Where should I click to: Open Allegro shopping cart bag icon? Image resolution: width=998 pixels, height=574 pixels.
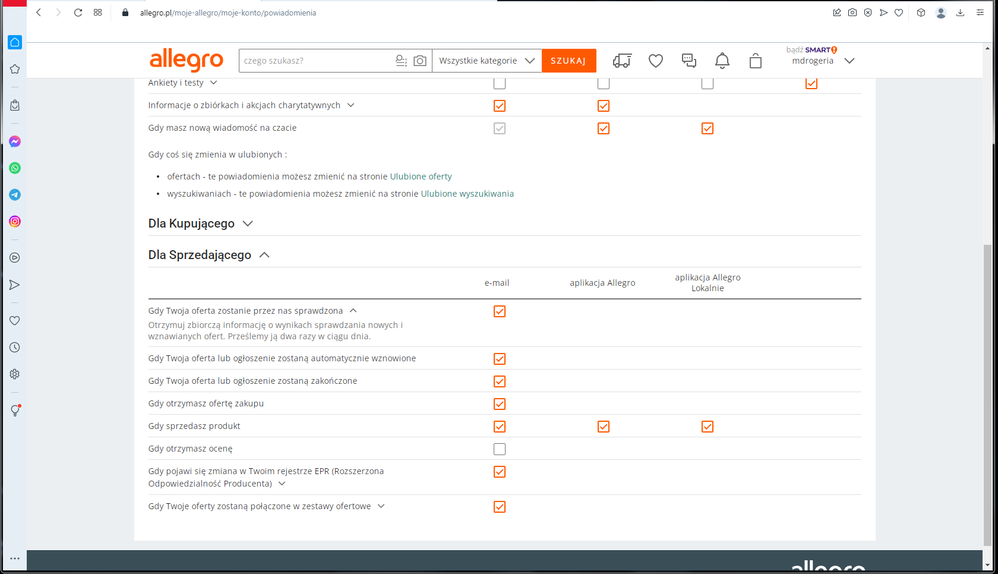(x=756, y=60)
